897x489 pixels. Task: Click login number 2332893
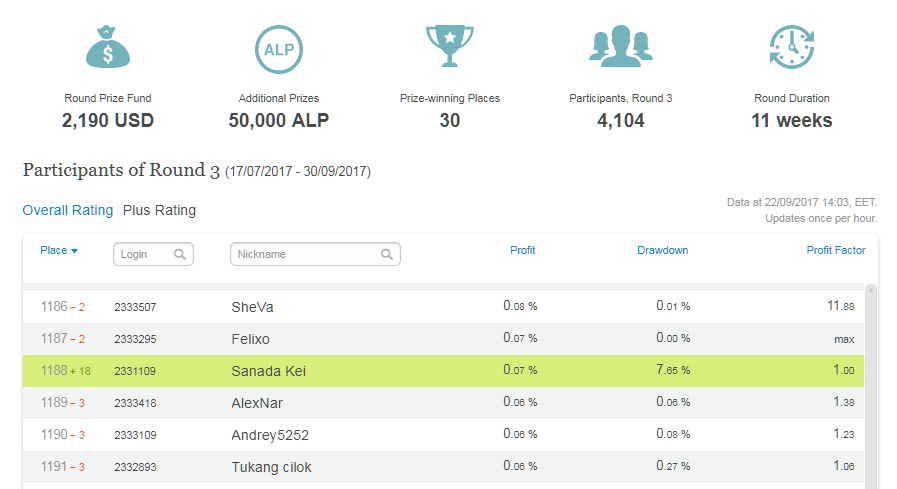point(135,467)
